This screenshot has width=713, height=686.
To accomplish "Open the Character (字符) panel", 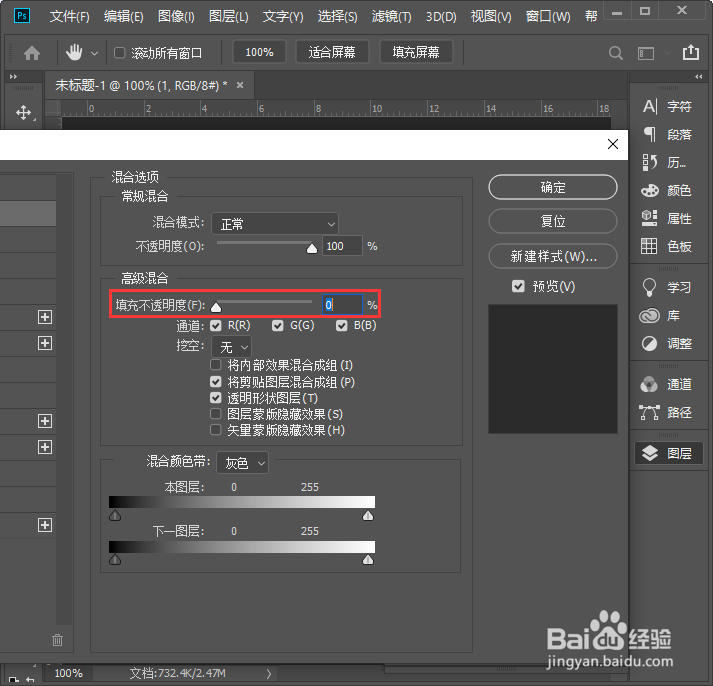I will point(668,107).
